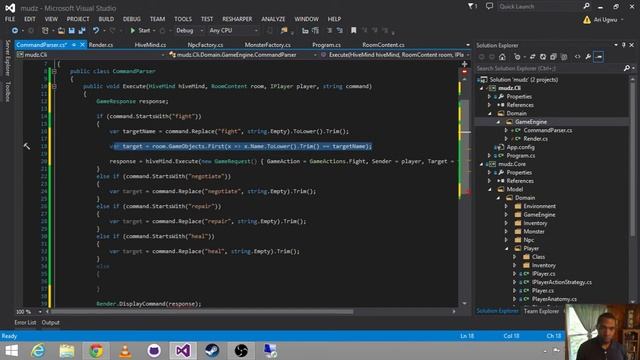
Task: Open Google Chrome from the taskbar
Action: (x=96, y=351)
